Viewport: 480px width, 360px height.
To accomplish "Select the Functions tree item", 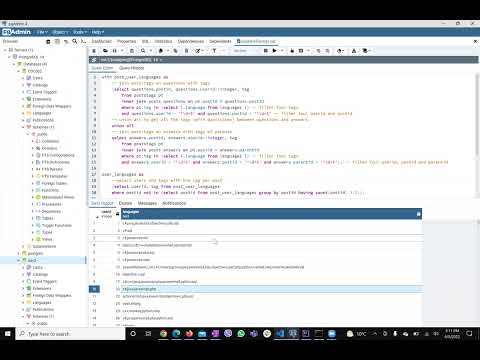I will (x=50, y=190).
